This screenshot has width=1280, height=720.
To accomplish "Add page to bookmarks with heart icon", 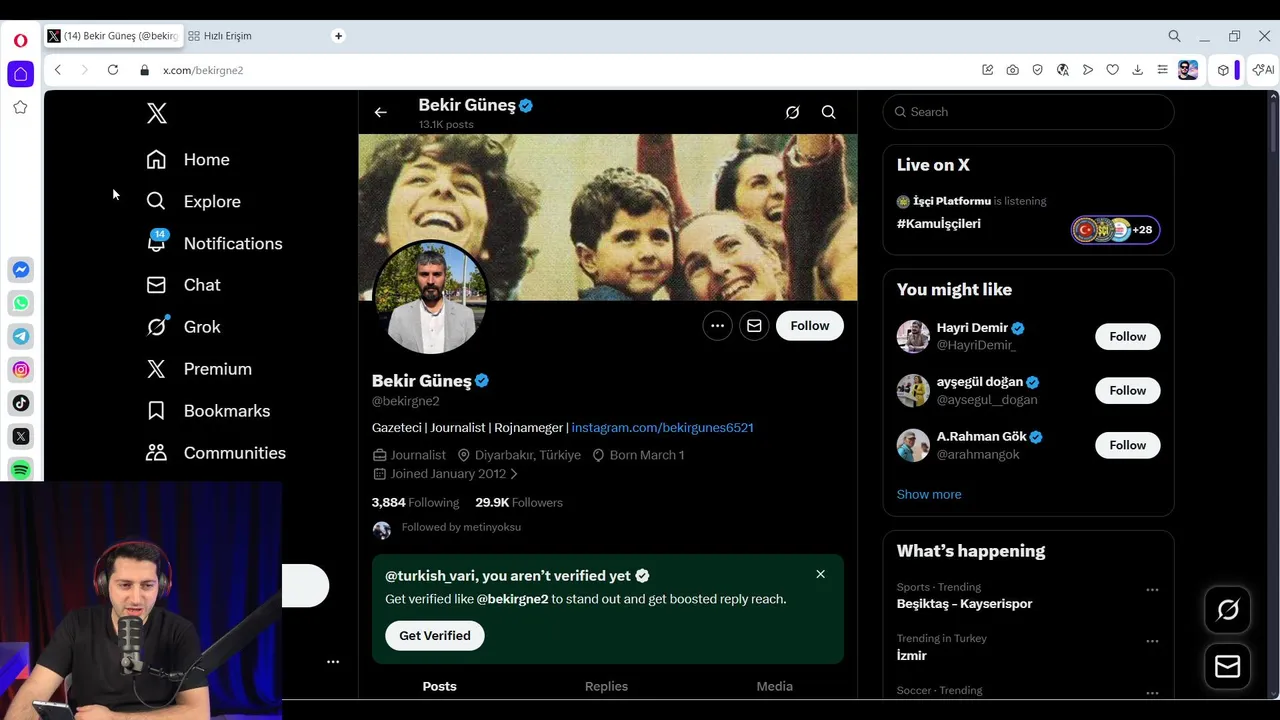I will click(1112, 70).
